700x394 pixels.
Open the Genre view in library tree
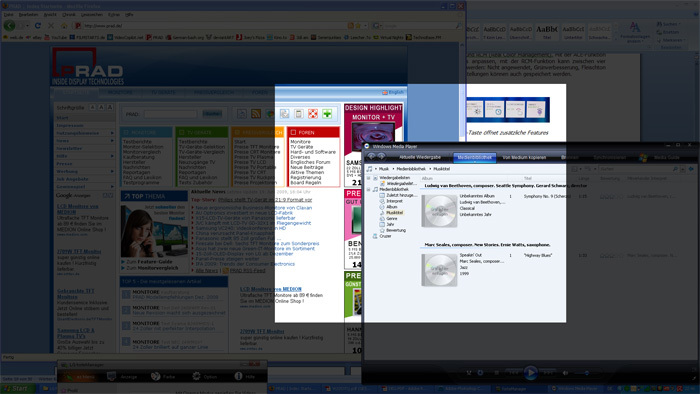pyautogui.click(x=392, y=219)
